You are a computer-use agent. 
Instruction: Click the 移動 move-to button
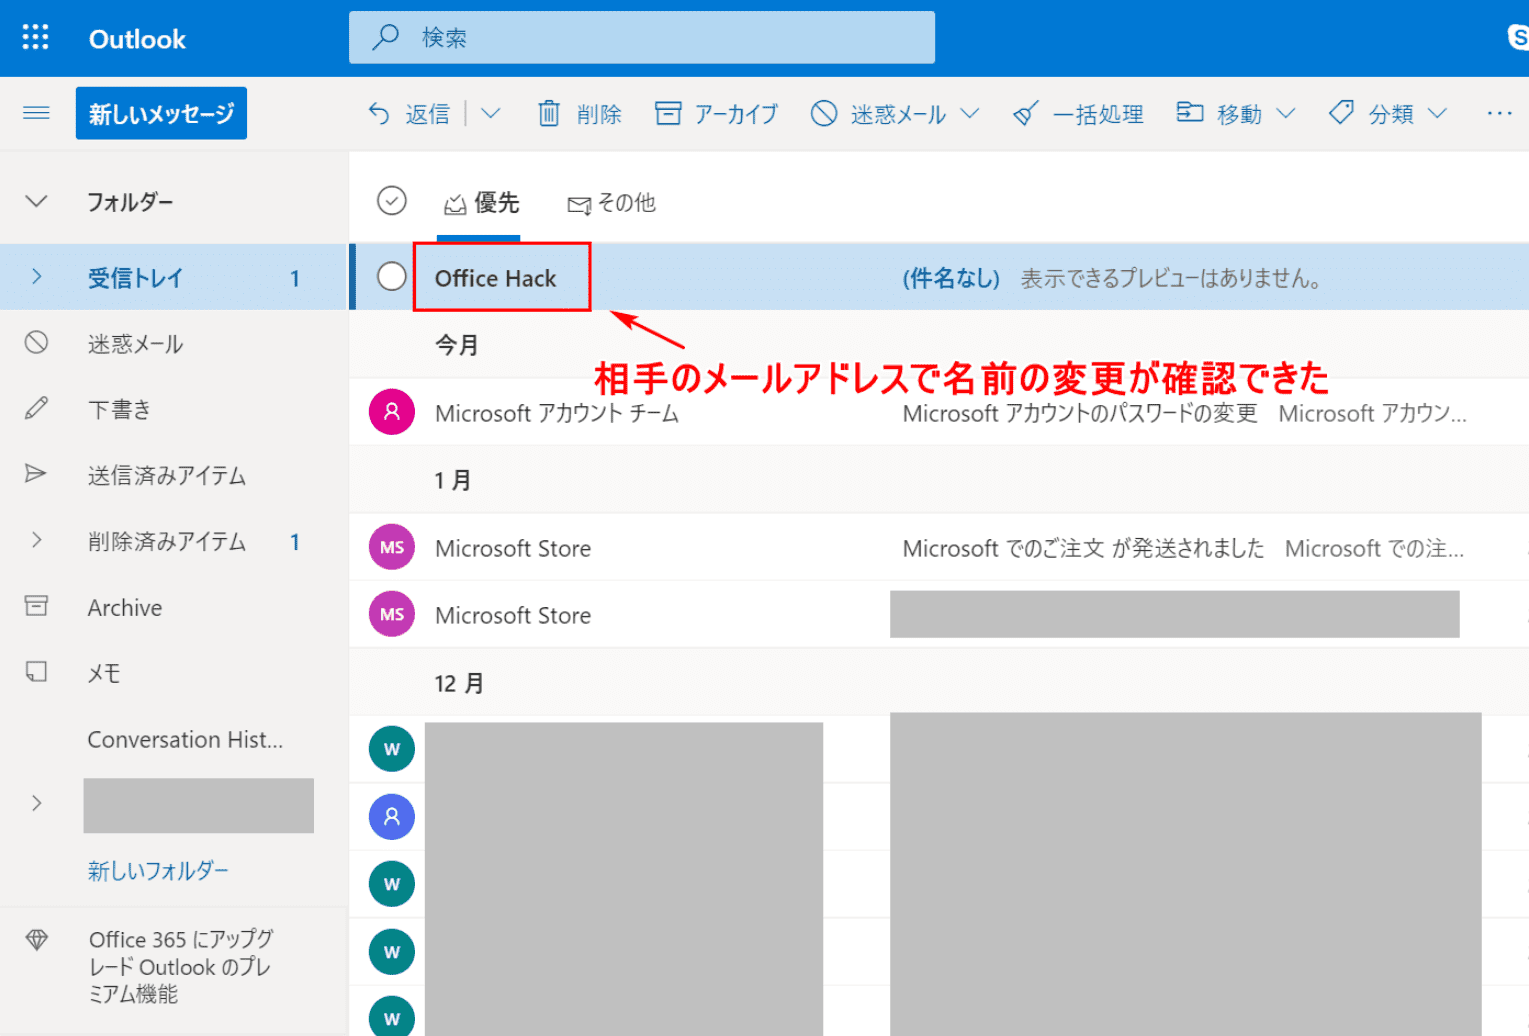point(1219,114)
